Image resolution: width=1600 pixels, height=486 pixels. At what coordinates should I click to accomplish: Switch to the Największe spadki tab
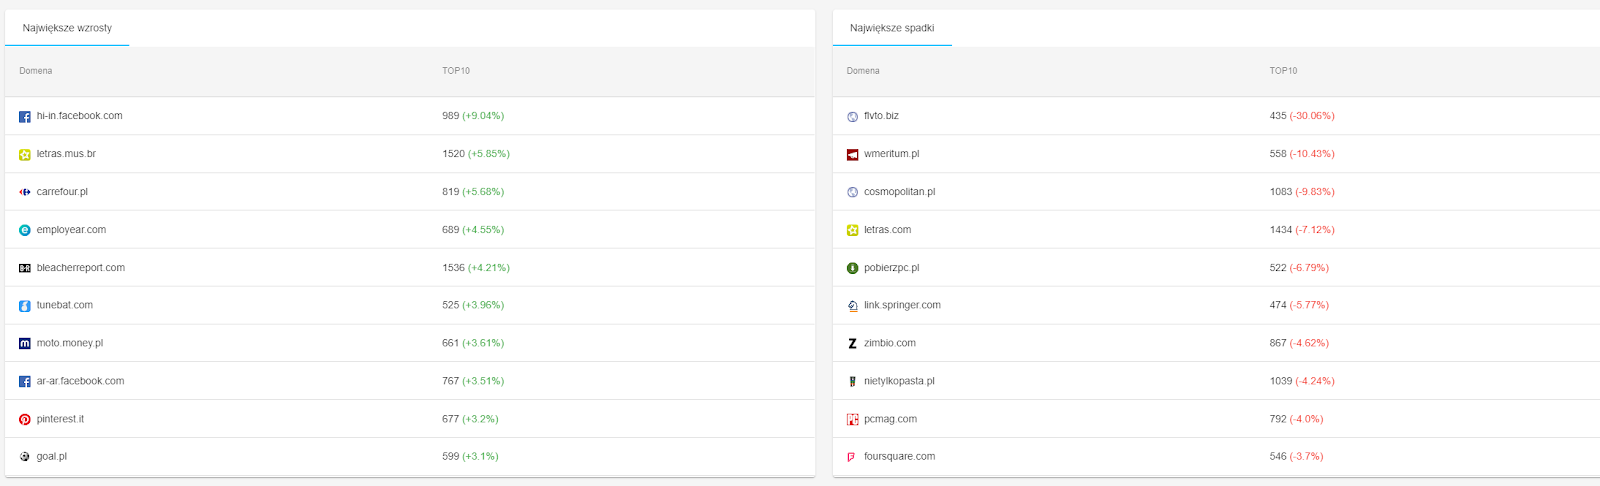point(892,28)
